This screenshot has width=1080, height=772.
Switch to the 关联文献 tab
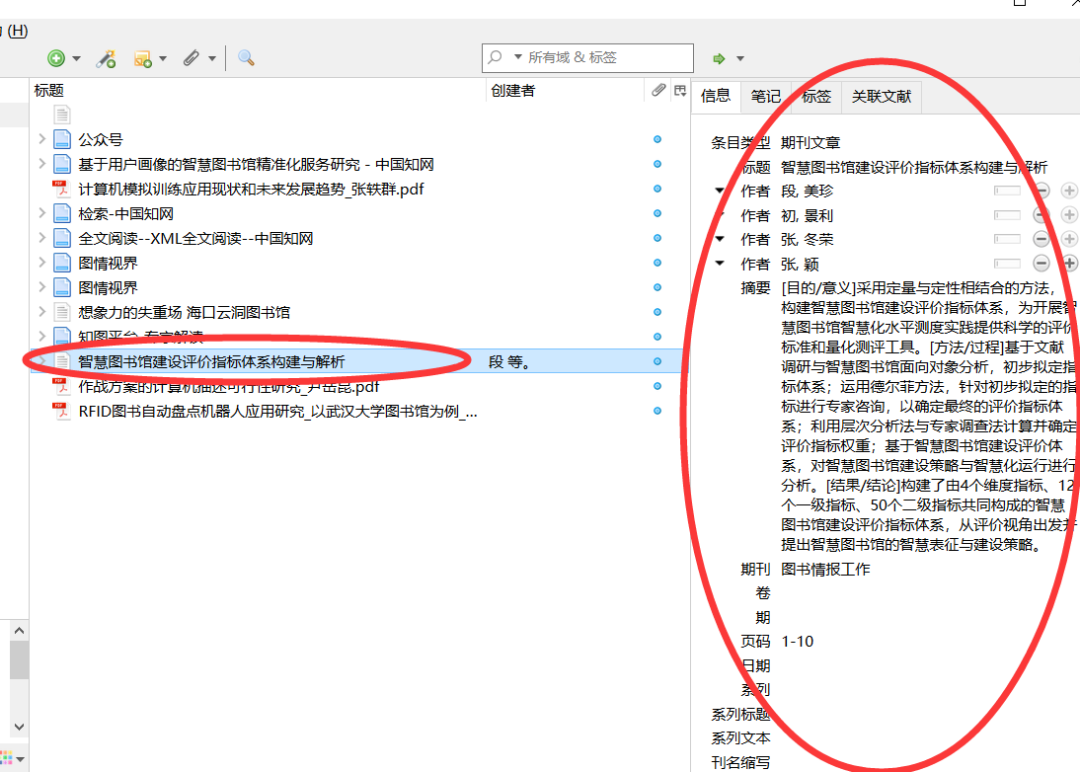coord(881,96)
